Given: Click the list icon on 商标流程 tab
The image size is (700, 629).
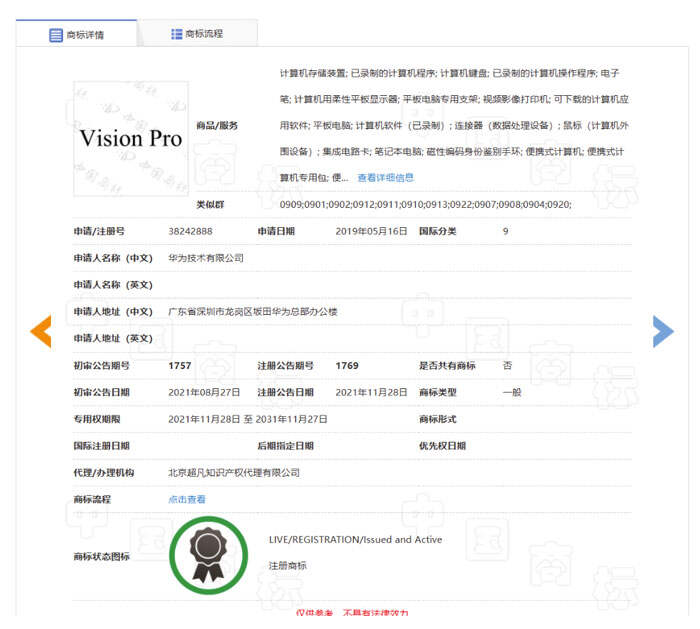Looking at the screenshot, I should pos(177,34).
